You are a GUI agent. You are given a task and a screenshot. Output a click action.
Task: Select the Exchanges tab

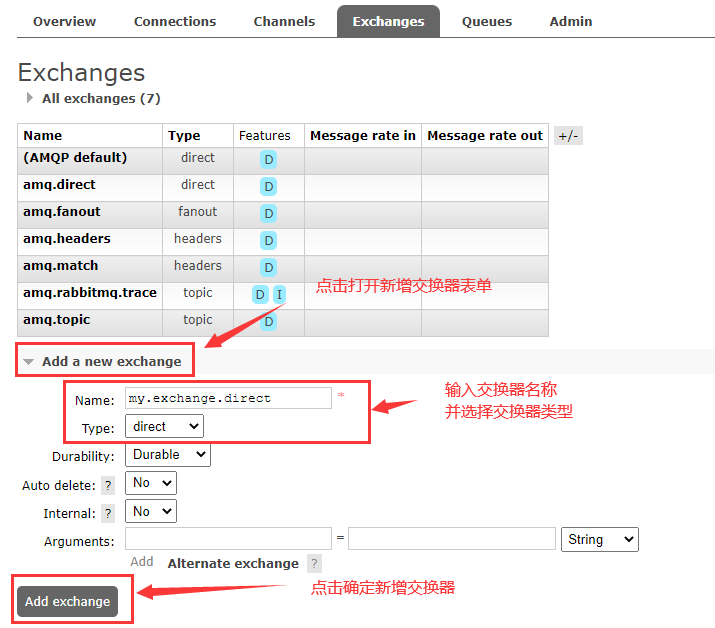pyautogui.click(x=389, y=21)
